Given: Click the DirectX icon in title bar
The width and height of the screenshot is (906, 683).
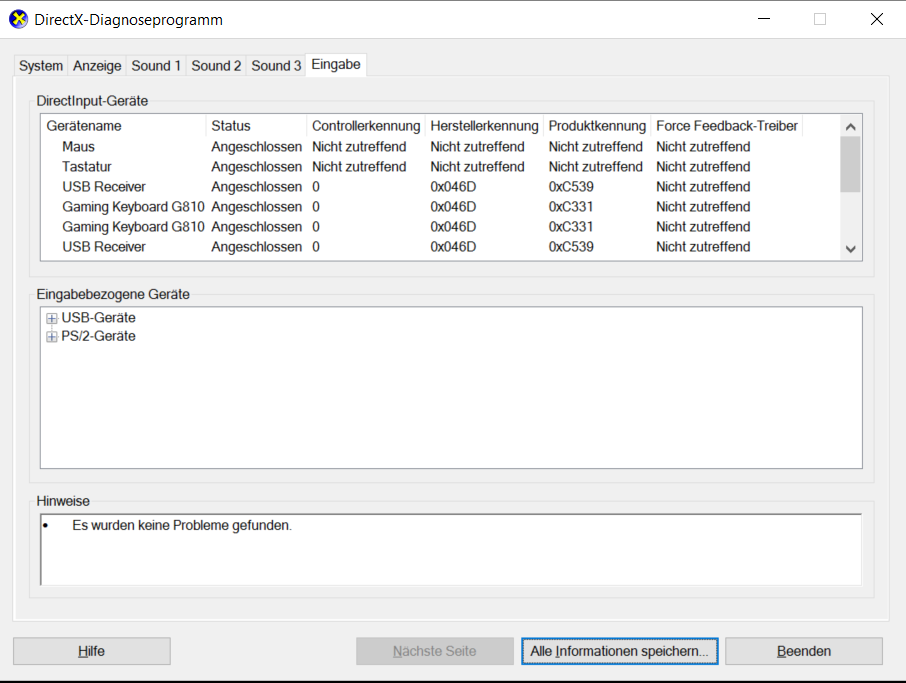Looking at the screenshot, I should click(18, 19).
